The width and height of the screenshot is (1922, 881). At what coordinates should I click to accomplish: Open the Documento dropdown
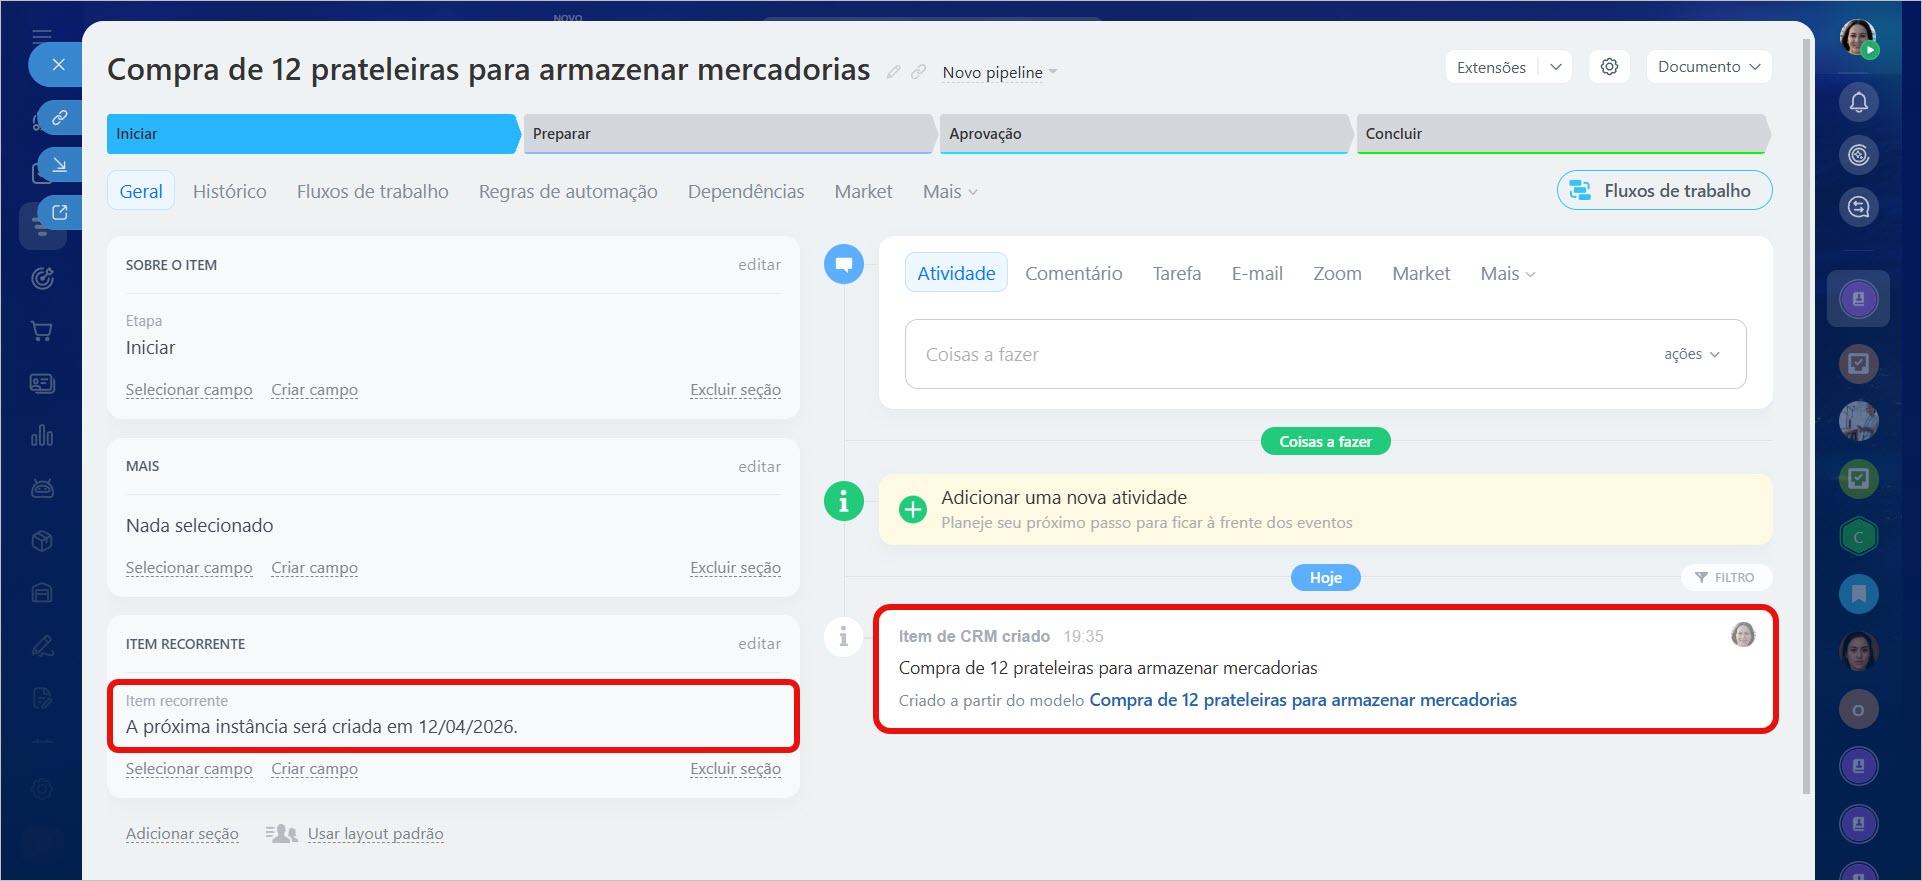tap(1708, 67)
